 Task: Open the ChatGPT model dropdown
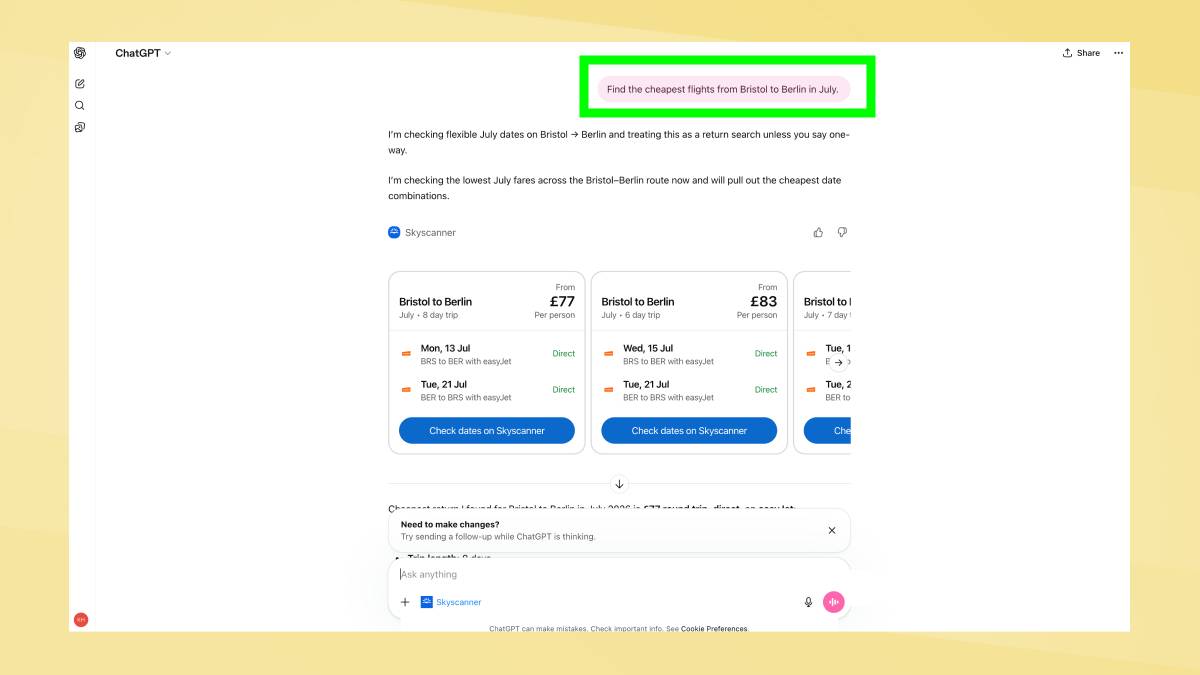tap(143, 53)
